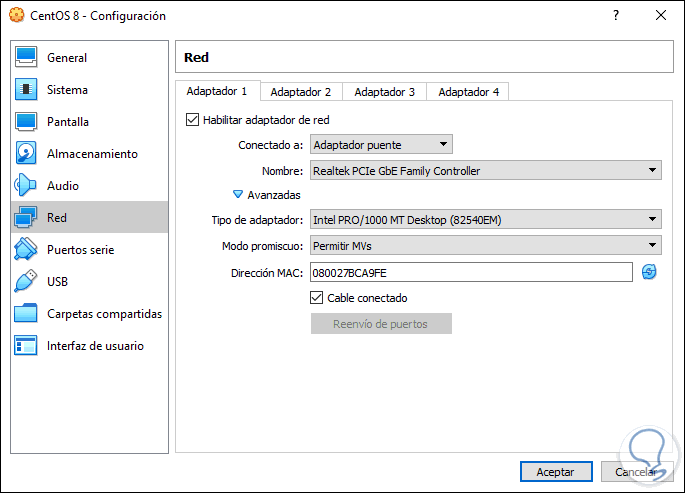
Task: Uncheck the Cable conectado checkbox
Action: [317, 298]
